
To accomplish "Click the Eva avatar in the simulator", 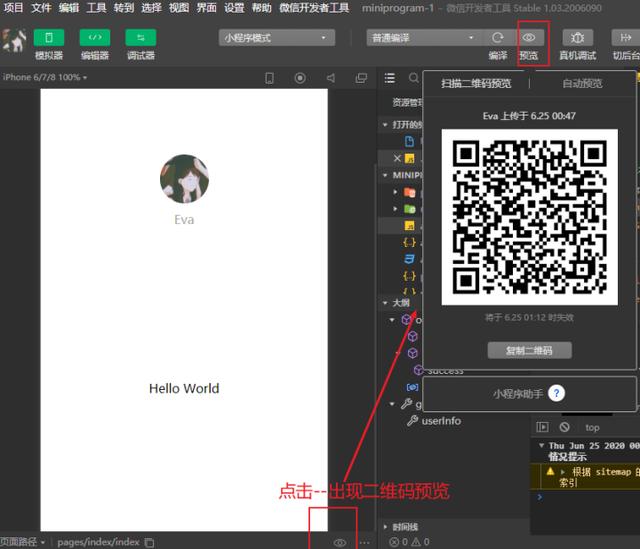I will coord(184,178).
